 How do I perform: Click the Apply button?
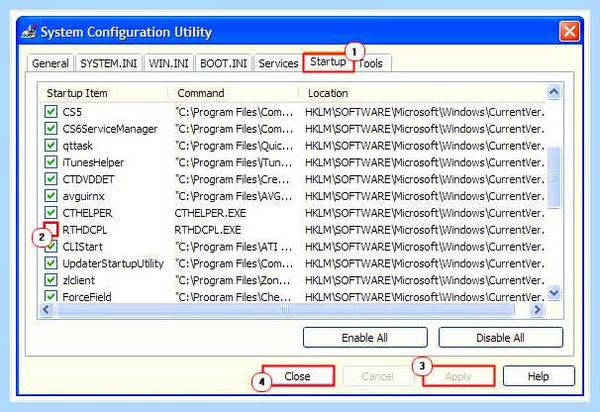pyautogui.click(x=458, y=376)
